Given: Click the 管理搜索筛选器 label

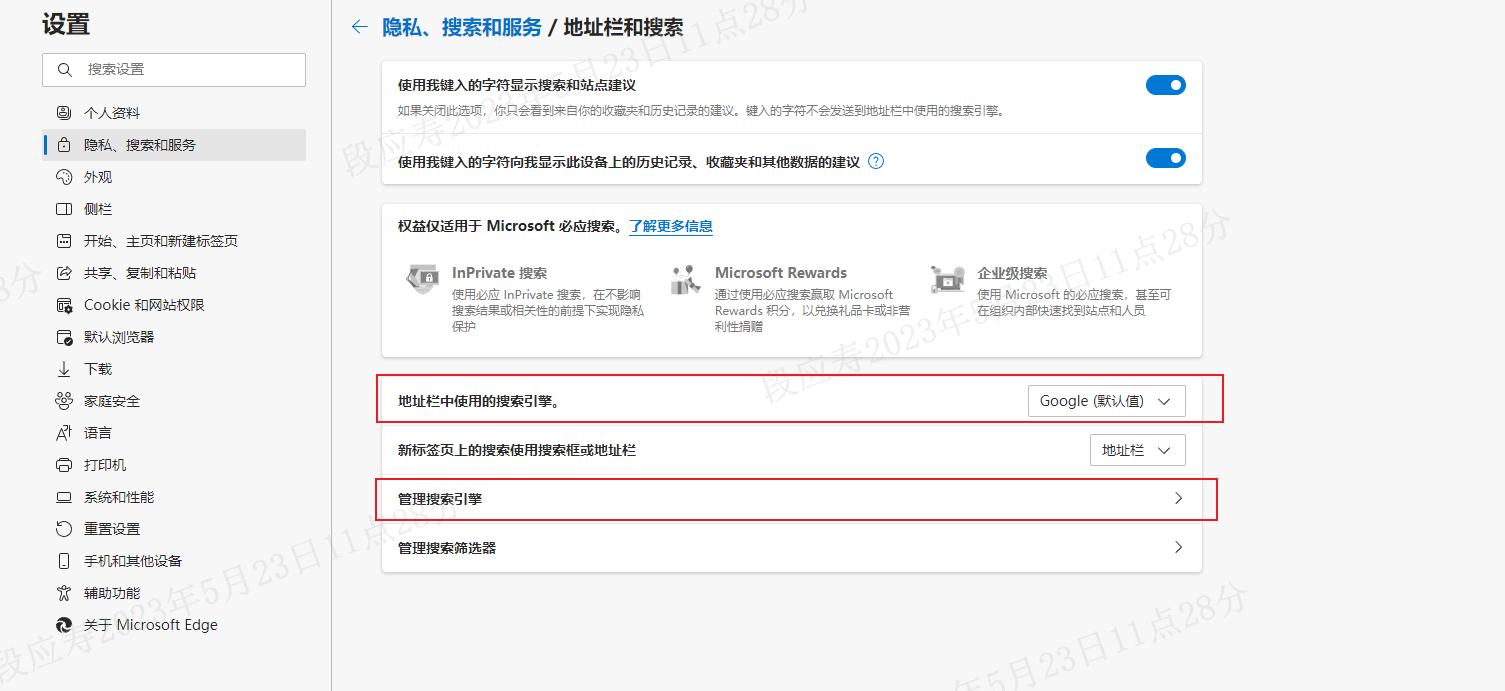Looking at the screenshot, I should tap(447, 547).
